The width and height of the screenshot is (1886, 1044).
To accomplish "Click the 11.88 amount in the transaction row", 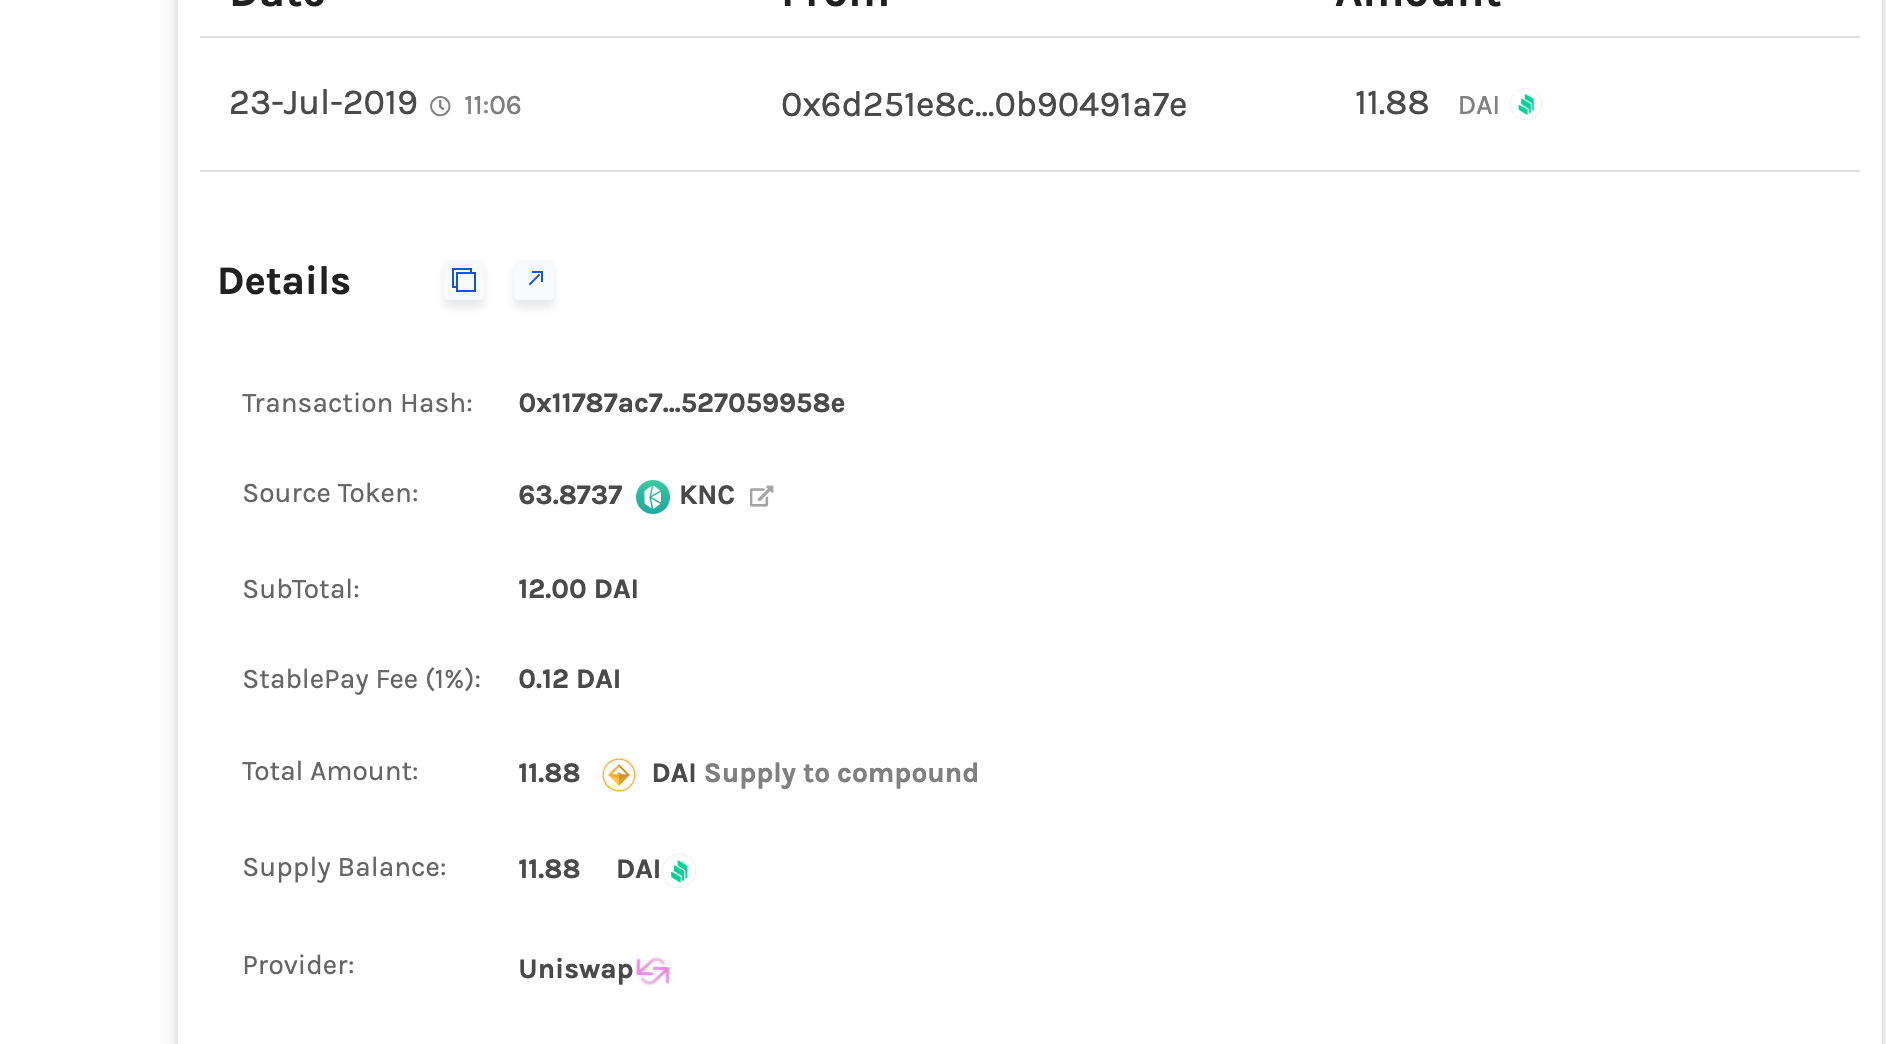I will [1391, 103].
